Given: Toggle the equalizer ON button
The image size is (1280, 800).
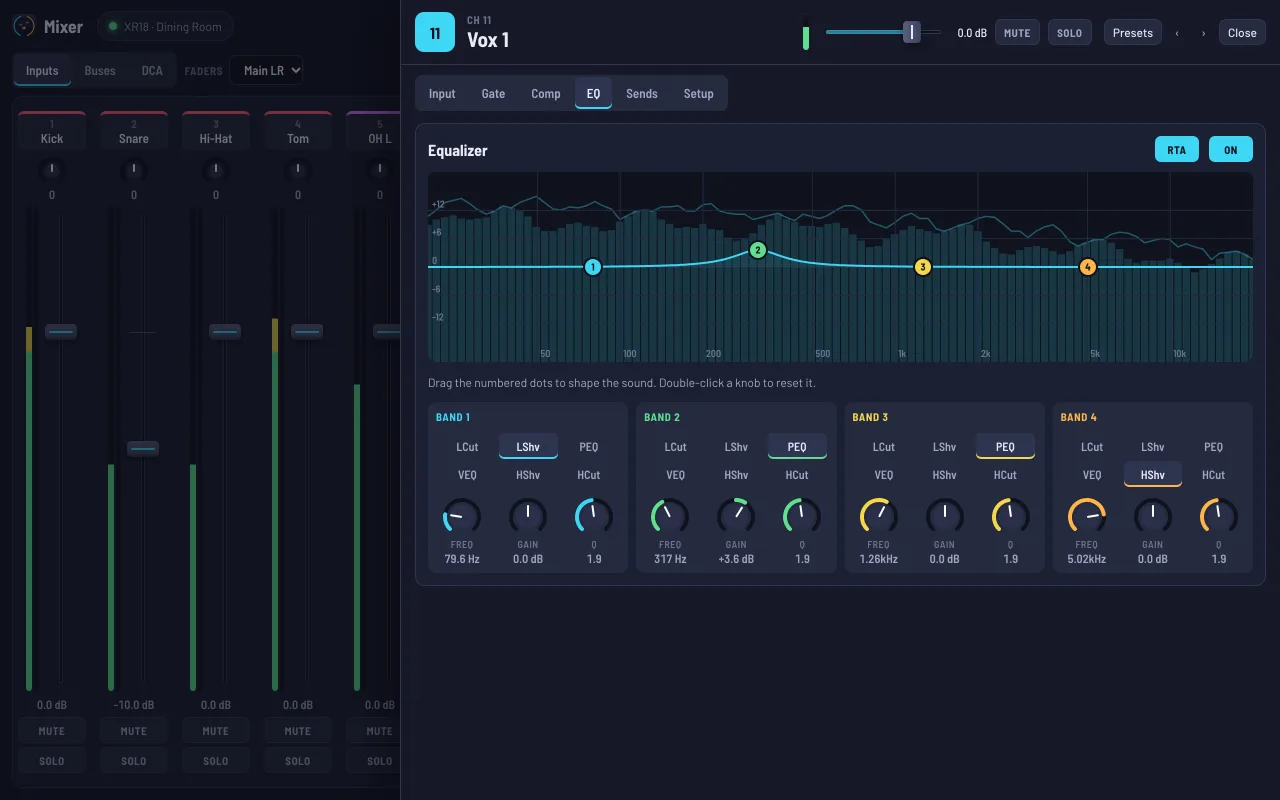Looking at the screenshot, I should click(x=1230, y=150).
